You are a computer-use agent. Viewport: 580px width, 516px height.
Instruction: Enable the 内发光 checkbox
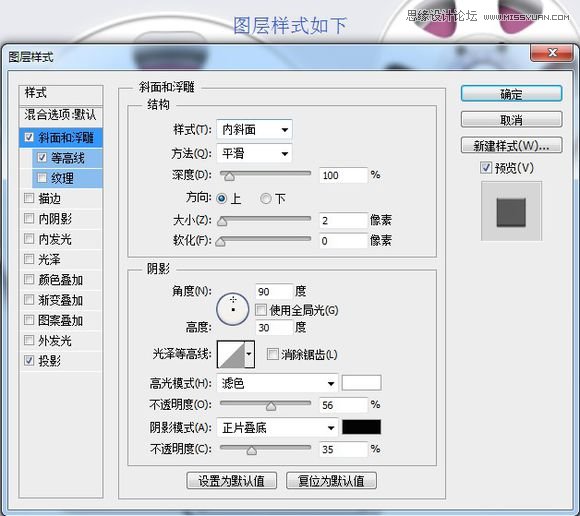[x=29, y=239]
